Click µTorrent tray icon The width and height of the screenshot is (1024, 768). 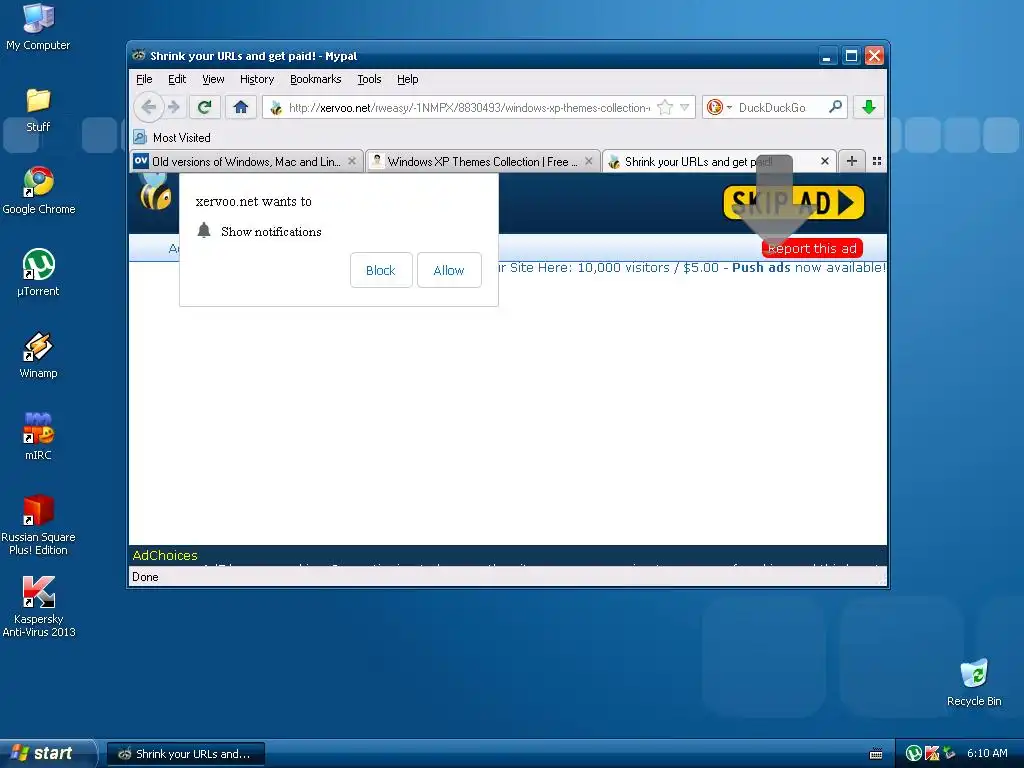coord(914,754)
